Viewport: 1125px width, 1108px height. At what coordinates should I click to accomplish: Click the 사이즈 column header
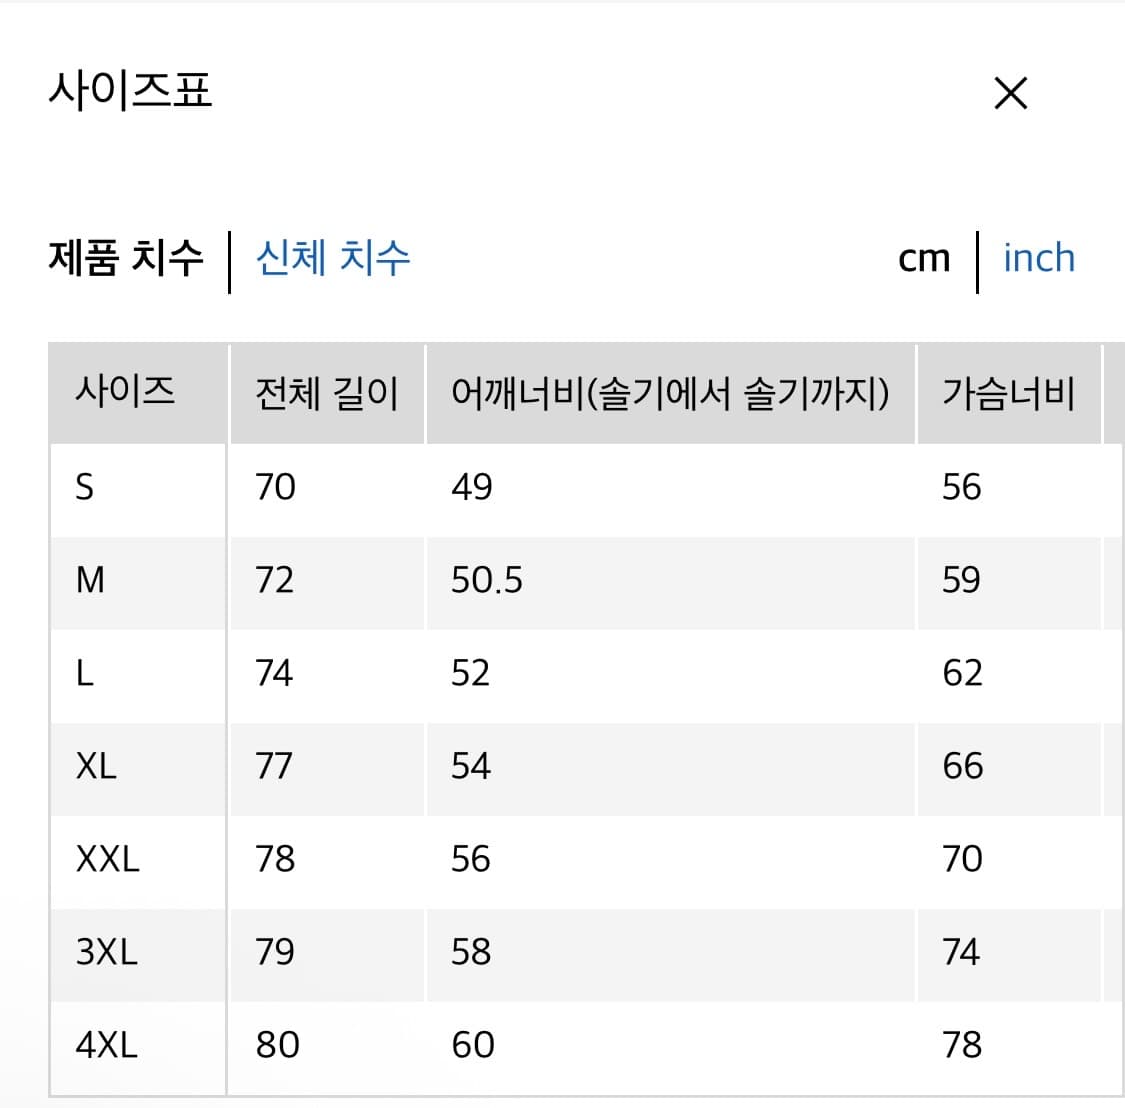122,393
